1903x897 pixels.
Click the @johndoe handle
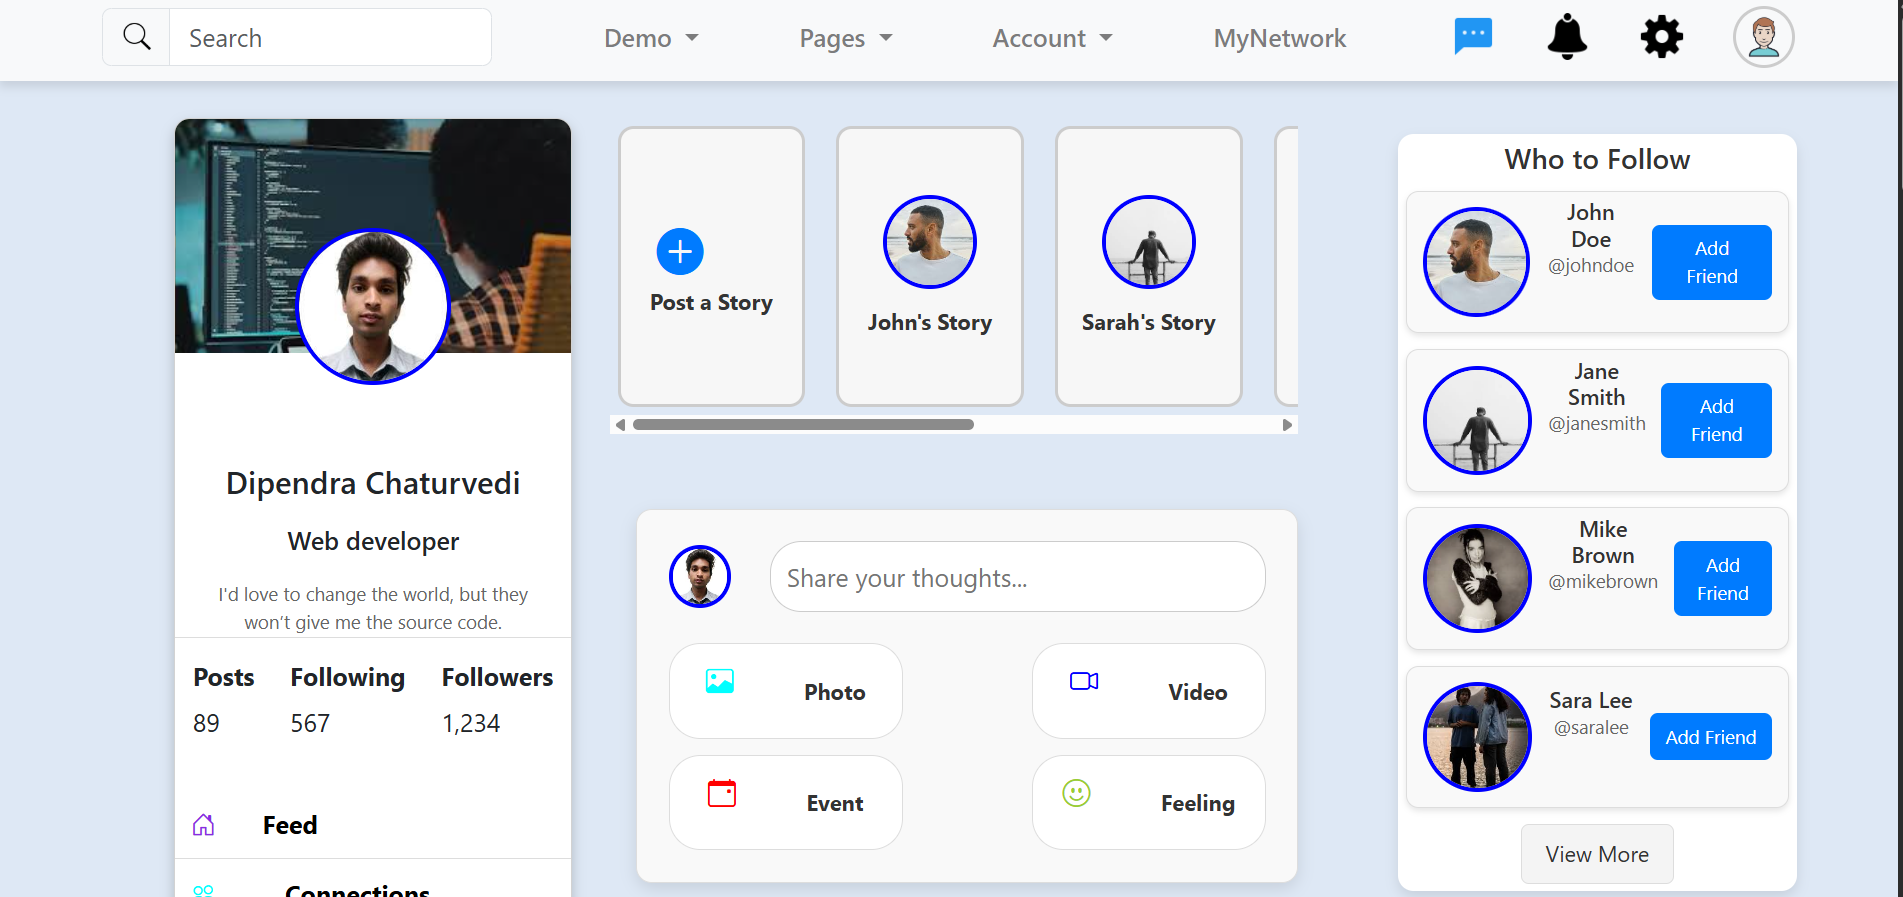coord(1591,266)
